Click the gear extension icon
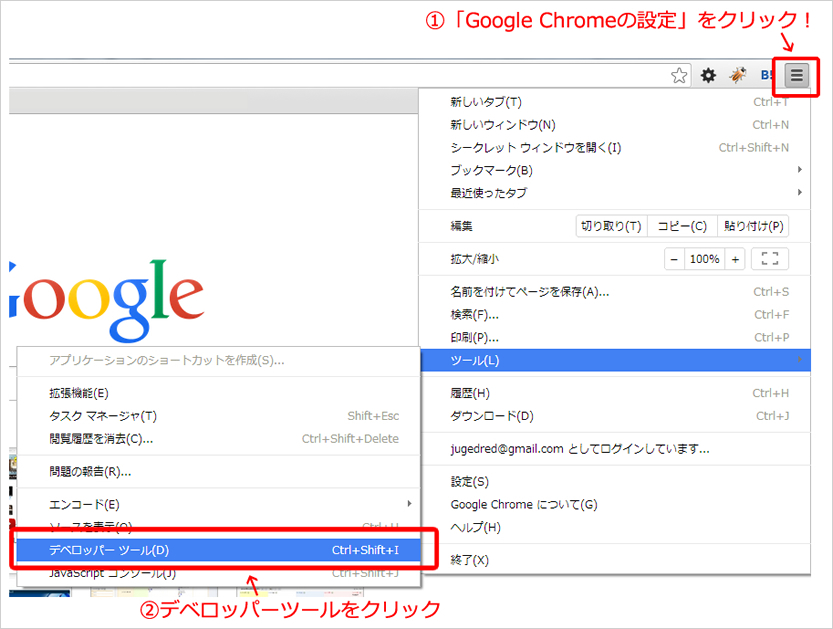The height and width of the screenshot is (629, 833). [708, 75]
